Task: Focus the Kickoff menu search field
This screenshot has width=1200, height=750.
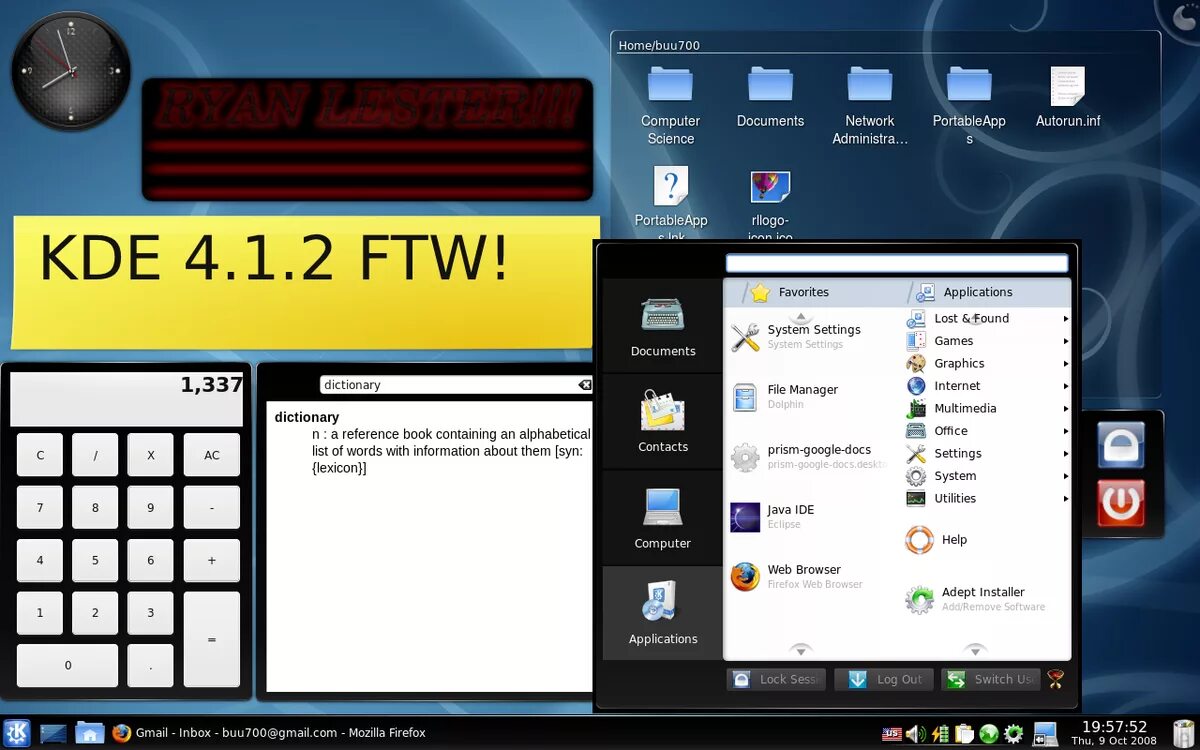Action: coord(897,263)
